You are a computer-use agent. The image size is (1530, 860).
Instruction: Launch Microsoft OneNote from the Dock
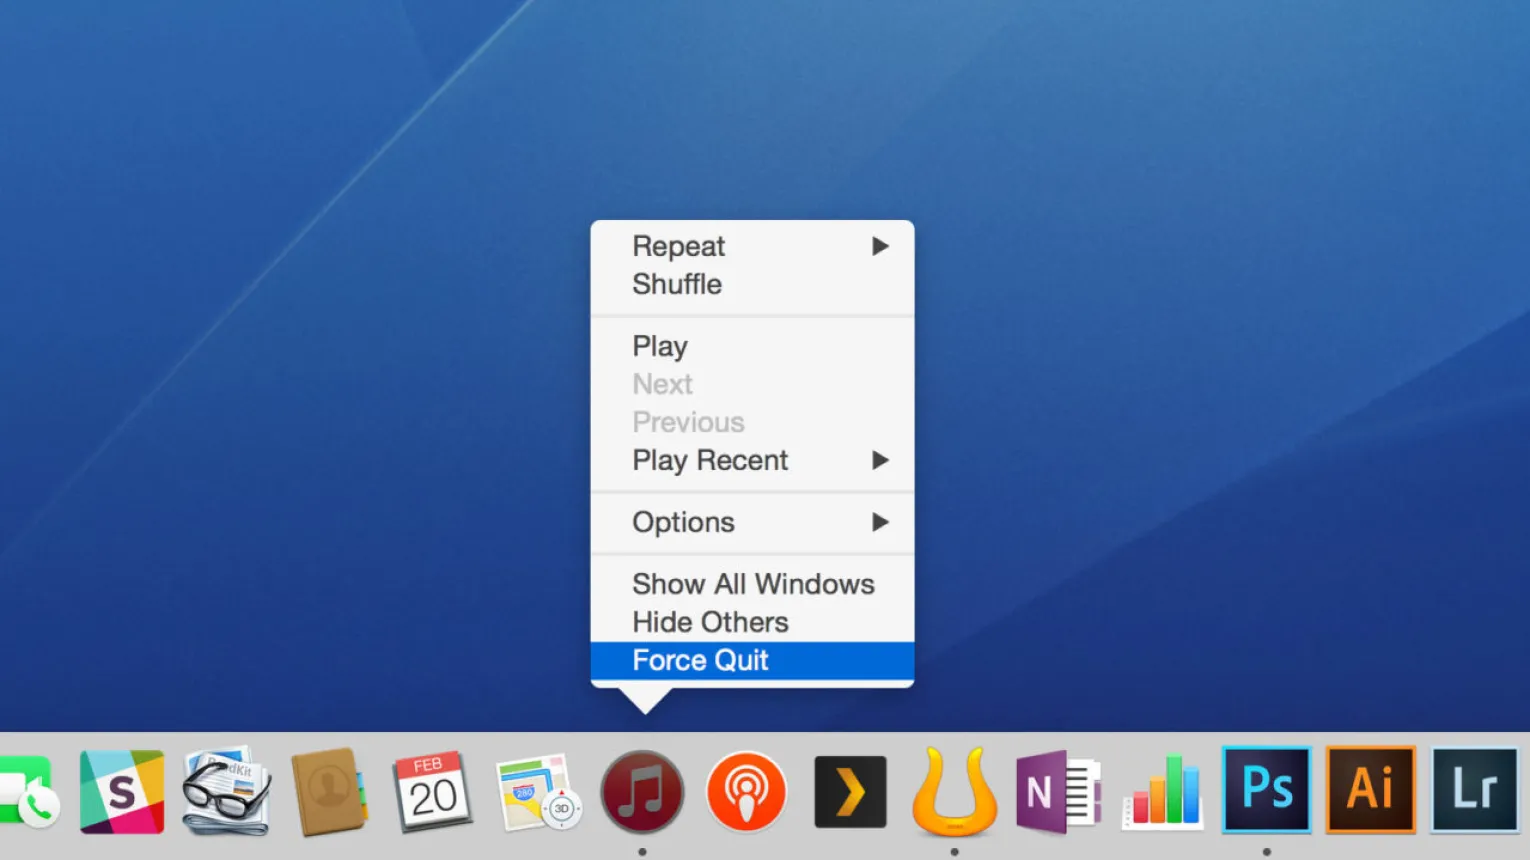point(1058,792)
